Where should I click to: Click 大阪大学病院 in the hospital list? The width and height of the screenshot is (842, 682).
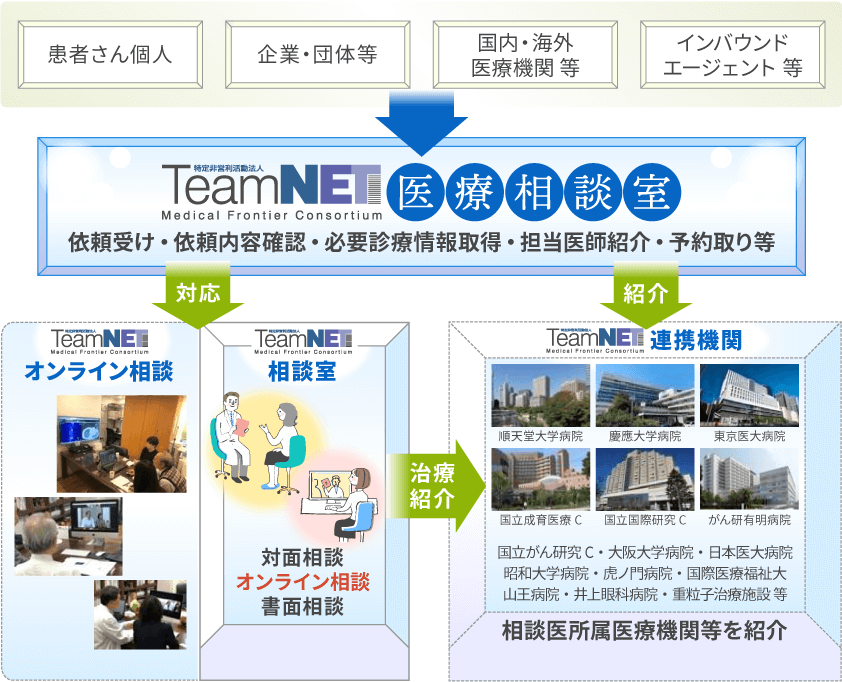[x=651, y=552]
